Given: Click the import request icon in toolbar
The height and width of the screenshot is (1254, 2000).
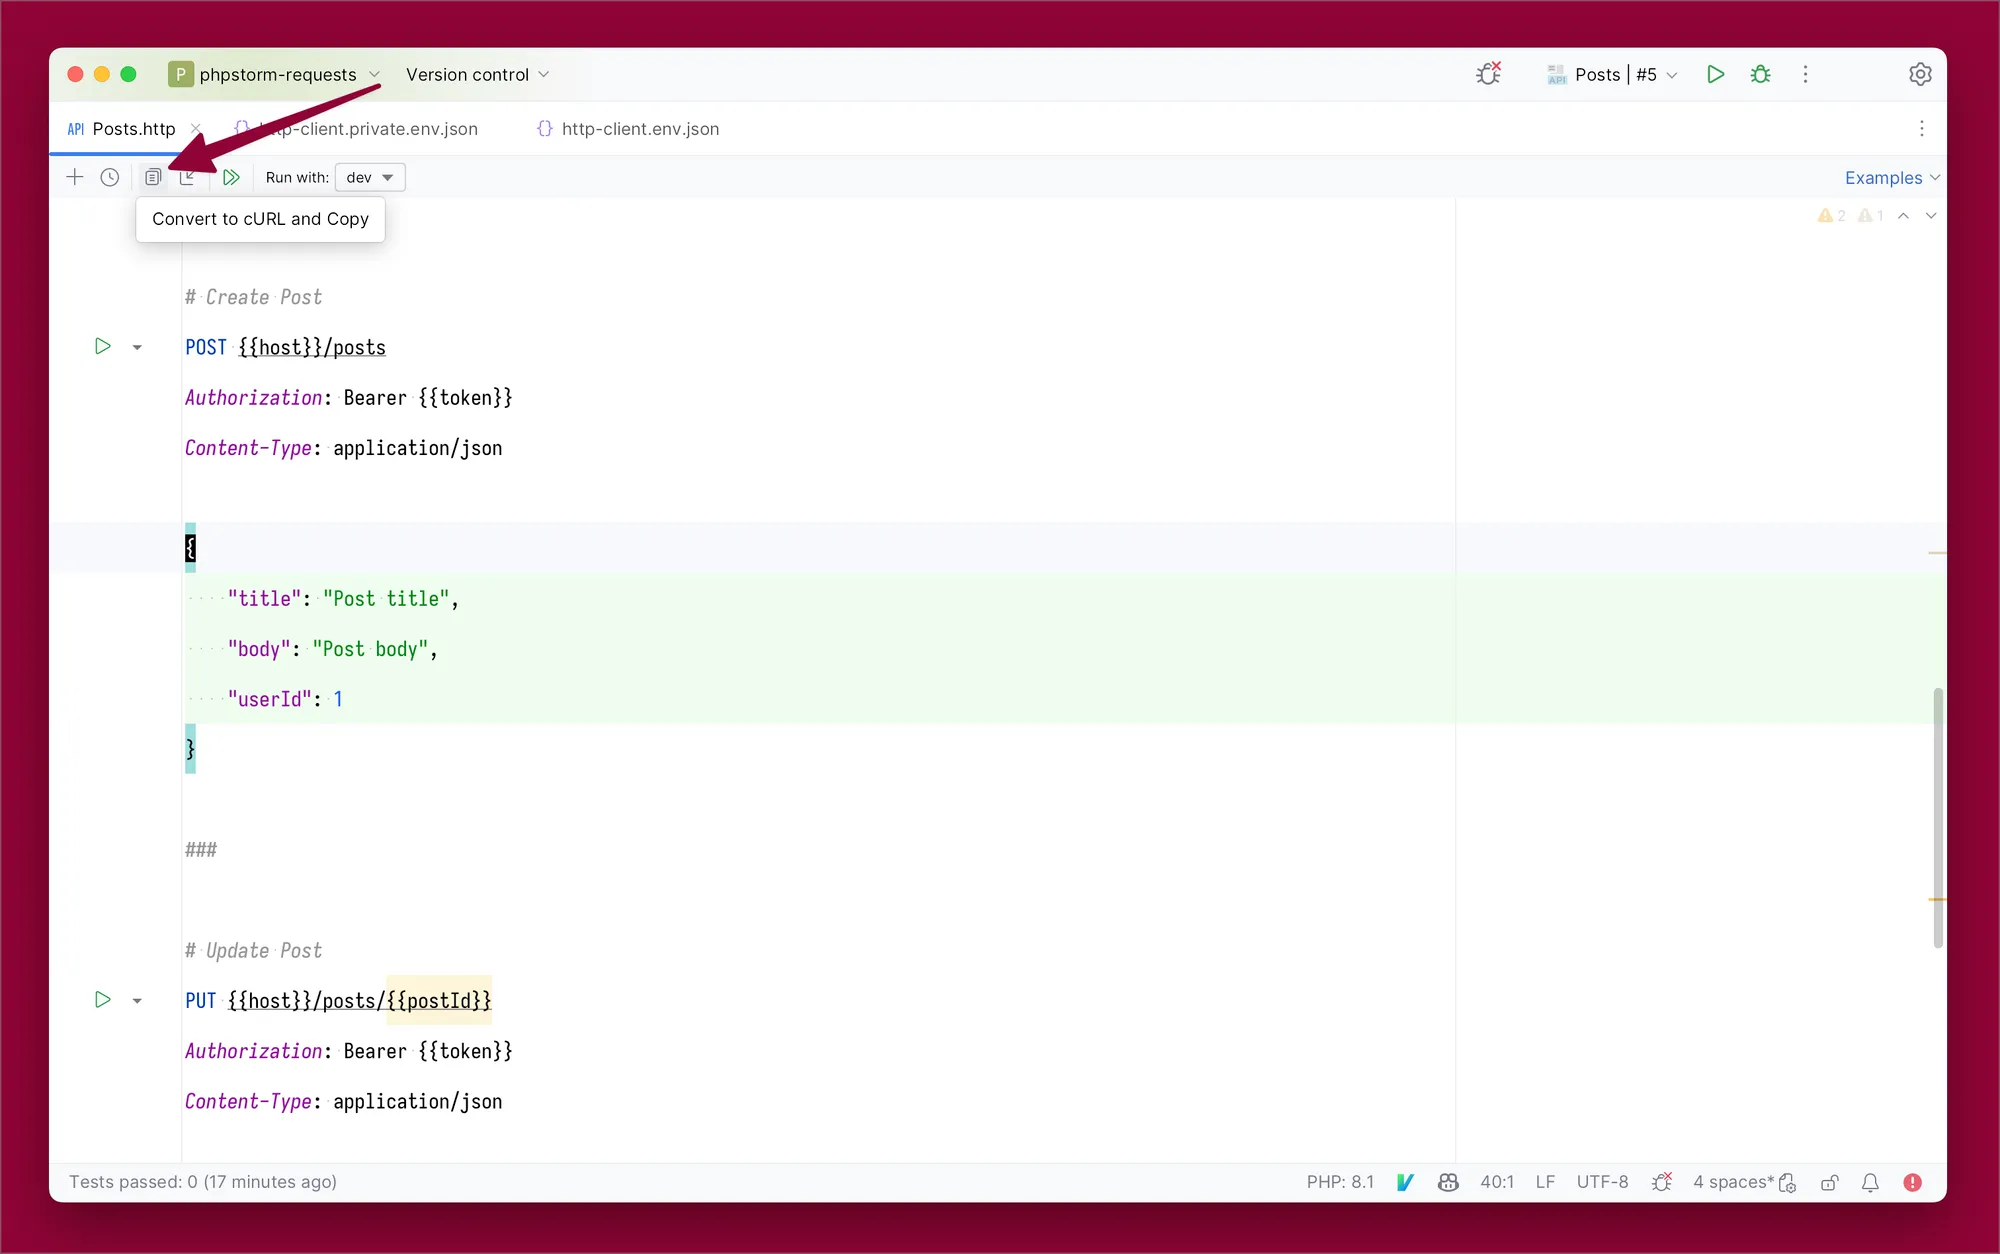Looking at the screenshot, I should [187, 177].
